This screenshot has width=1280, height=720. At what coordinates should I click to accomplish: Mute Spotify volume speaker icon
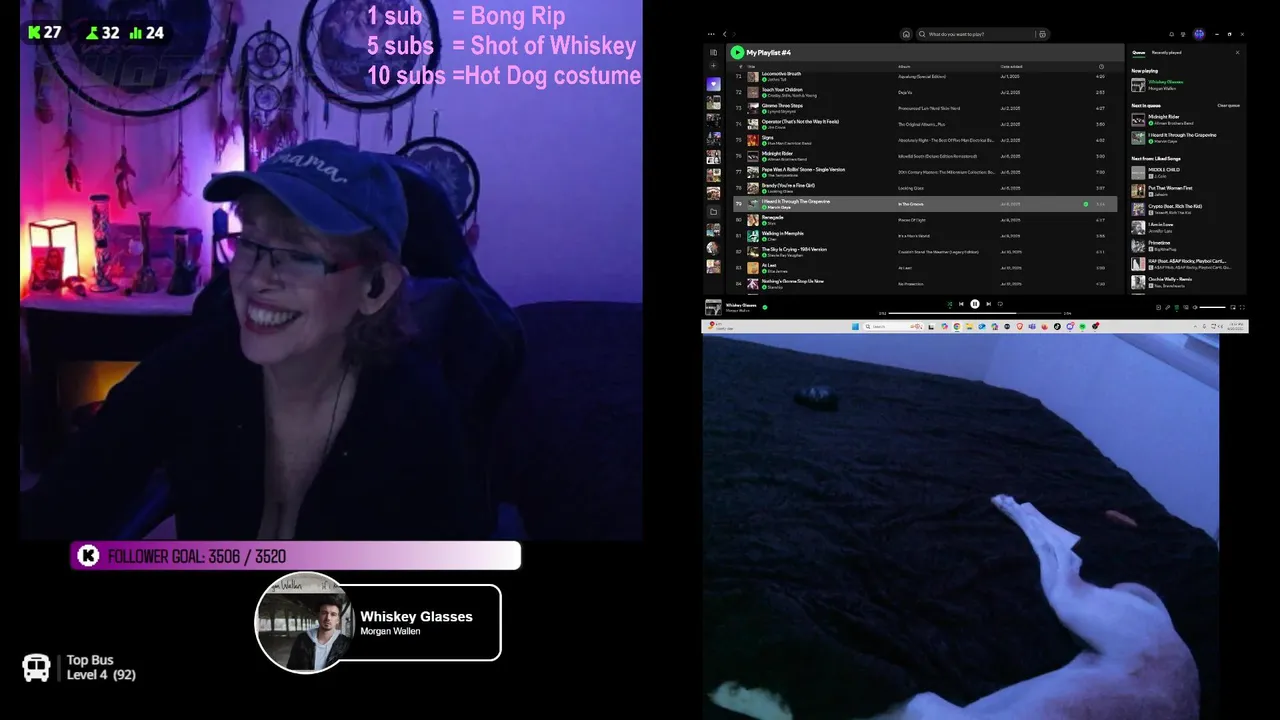tap(1195, 307)
